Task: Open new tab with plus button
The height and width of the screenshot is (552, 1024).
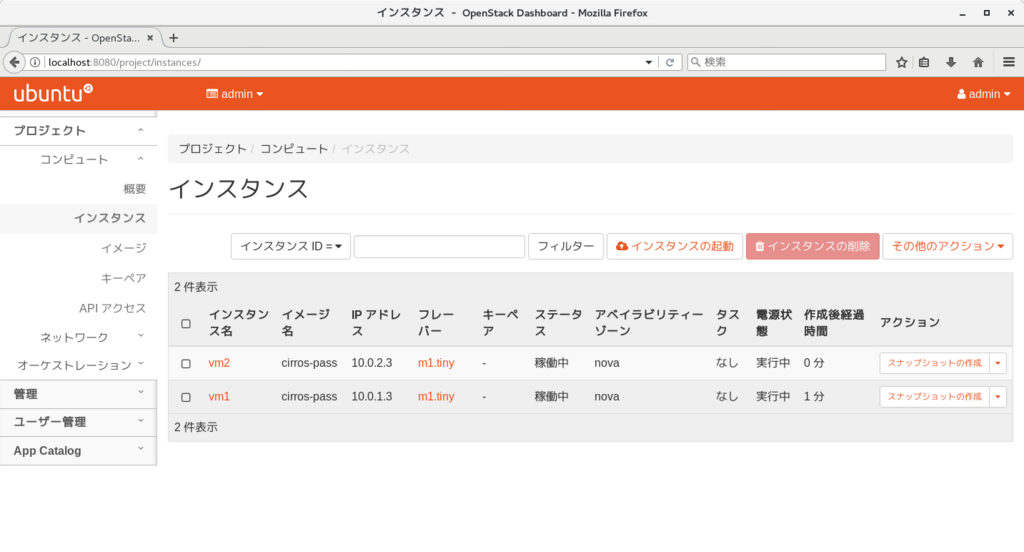Action: 173,38
